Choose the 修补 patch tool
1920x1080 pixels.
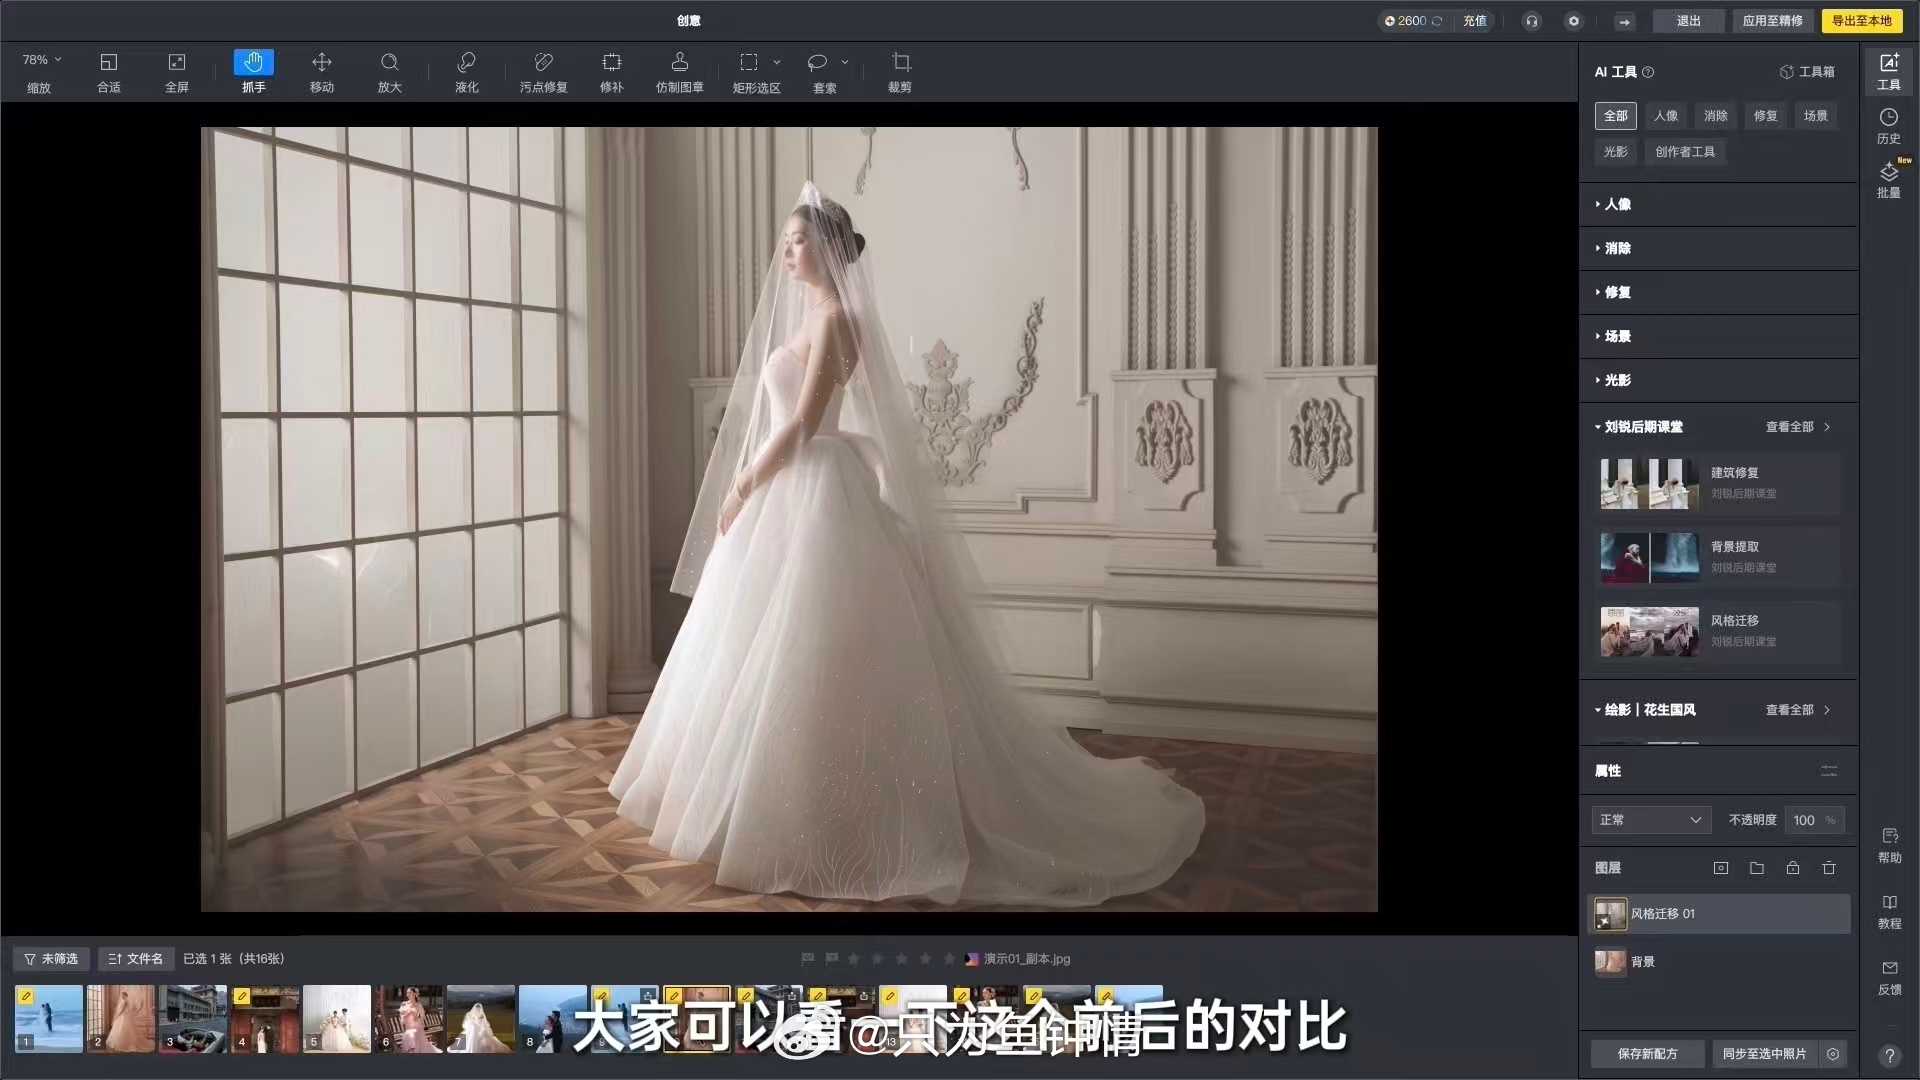tap(611, 72)
